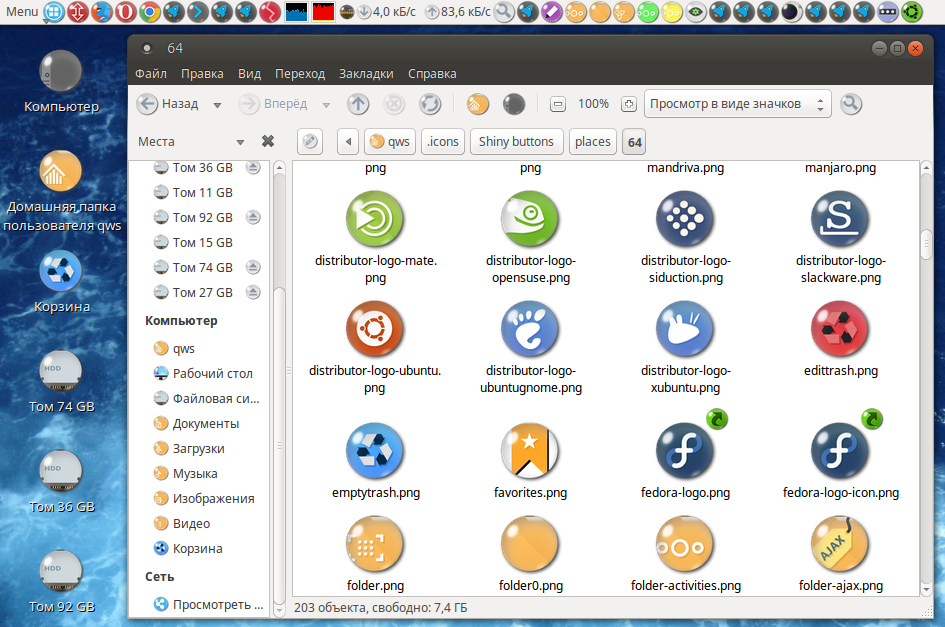Eject the Том 27 GB volume
The height and width of the screenshot is (627, 945).
(254, 292)
